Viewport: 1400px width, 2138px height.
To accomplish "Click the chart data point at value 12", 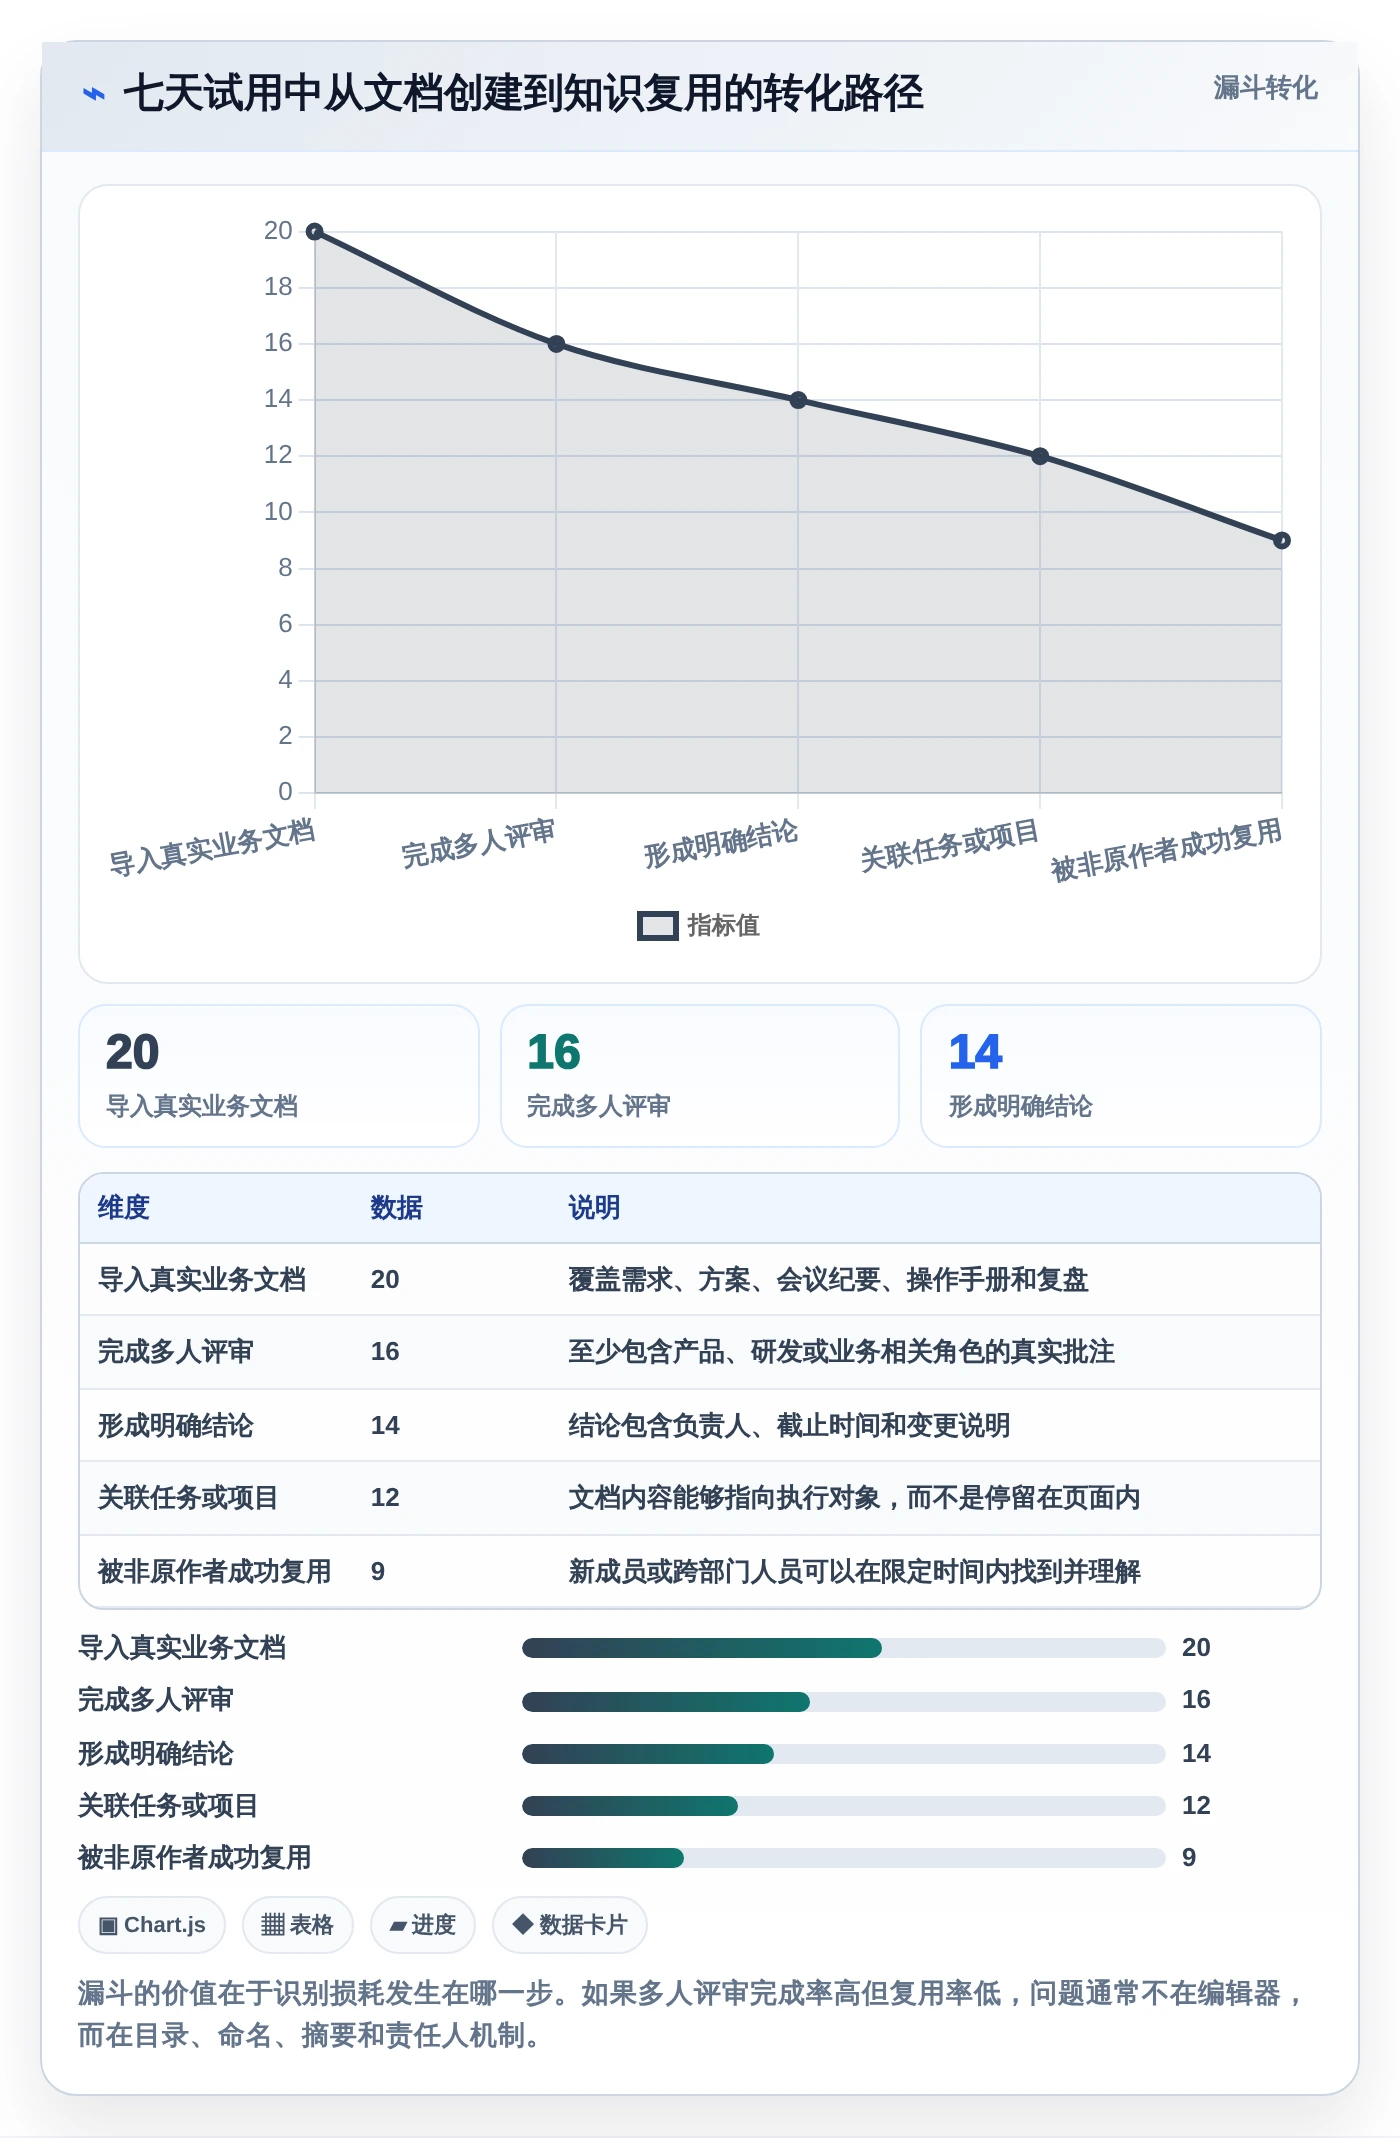I will coord(1040,456).
